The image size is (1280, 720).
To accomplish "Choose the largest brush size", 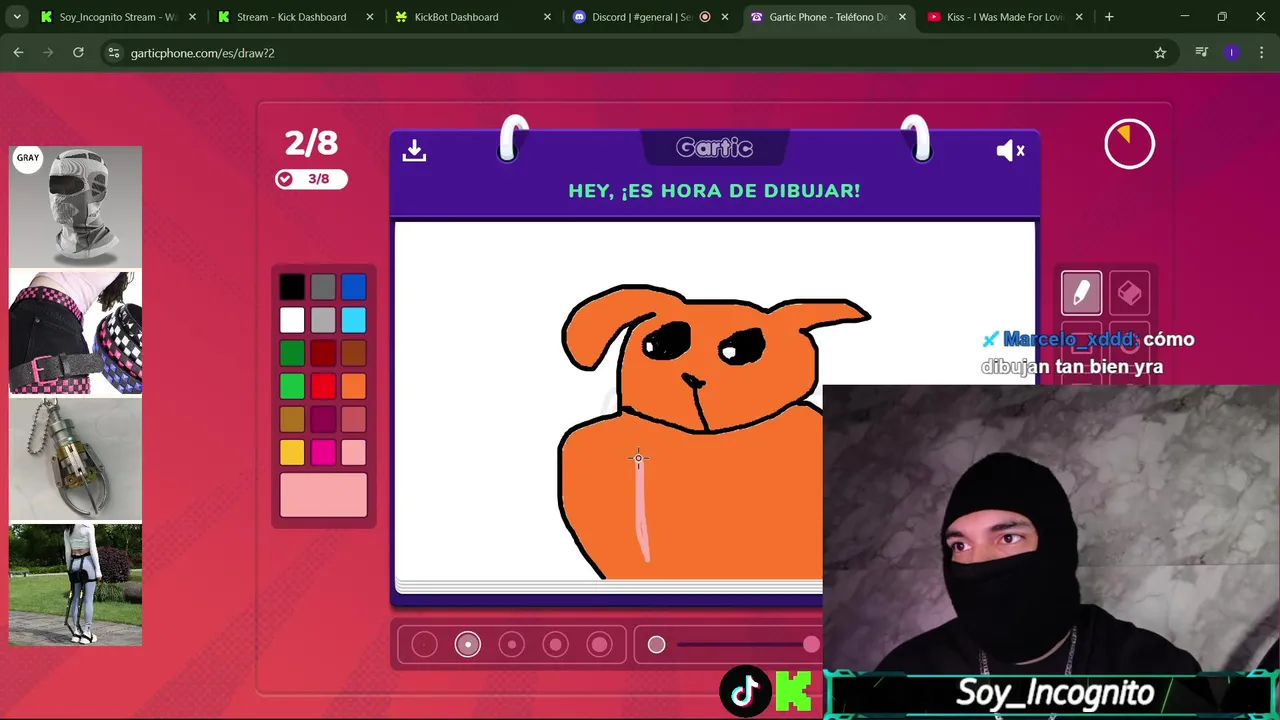I will click(x=600, y=645).
